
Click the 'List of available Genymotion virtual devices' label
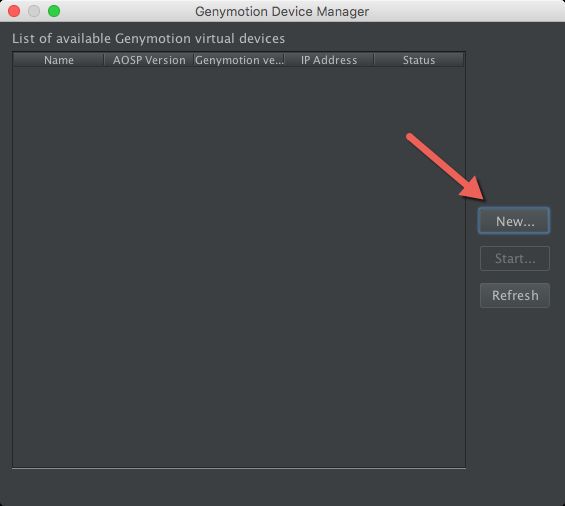(148, 39)
